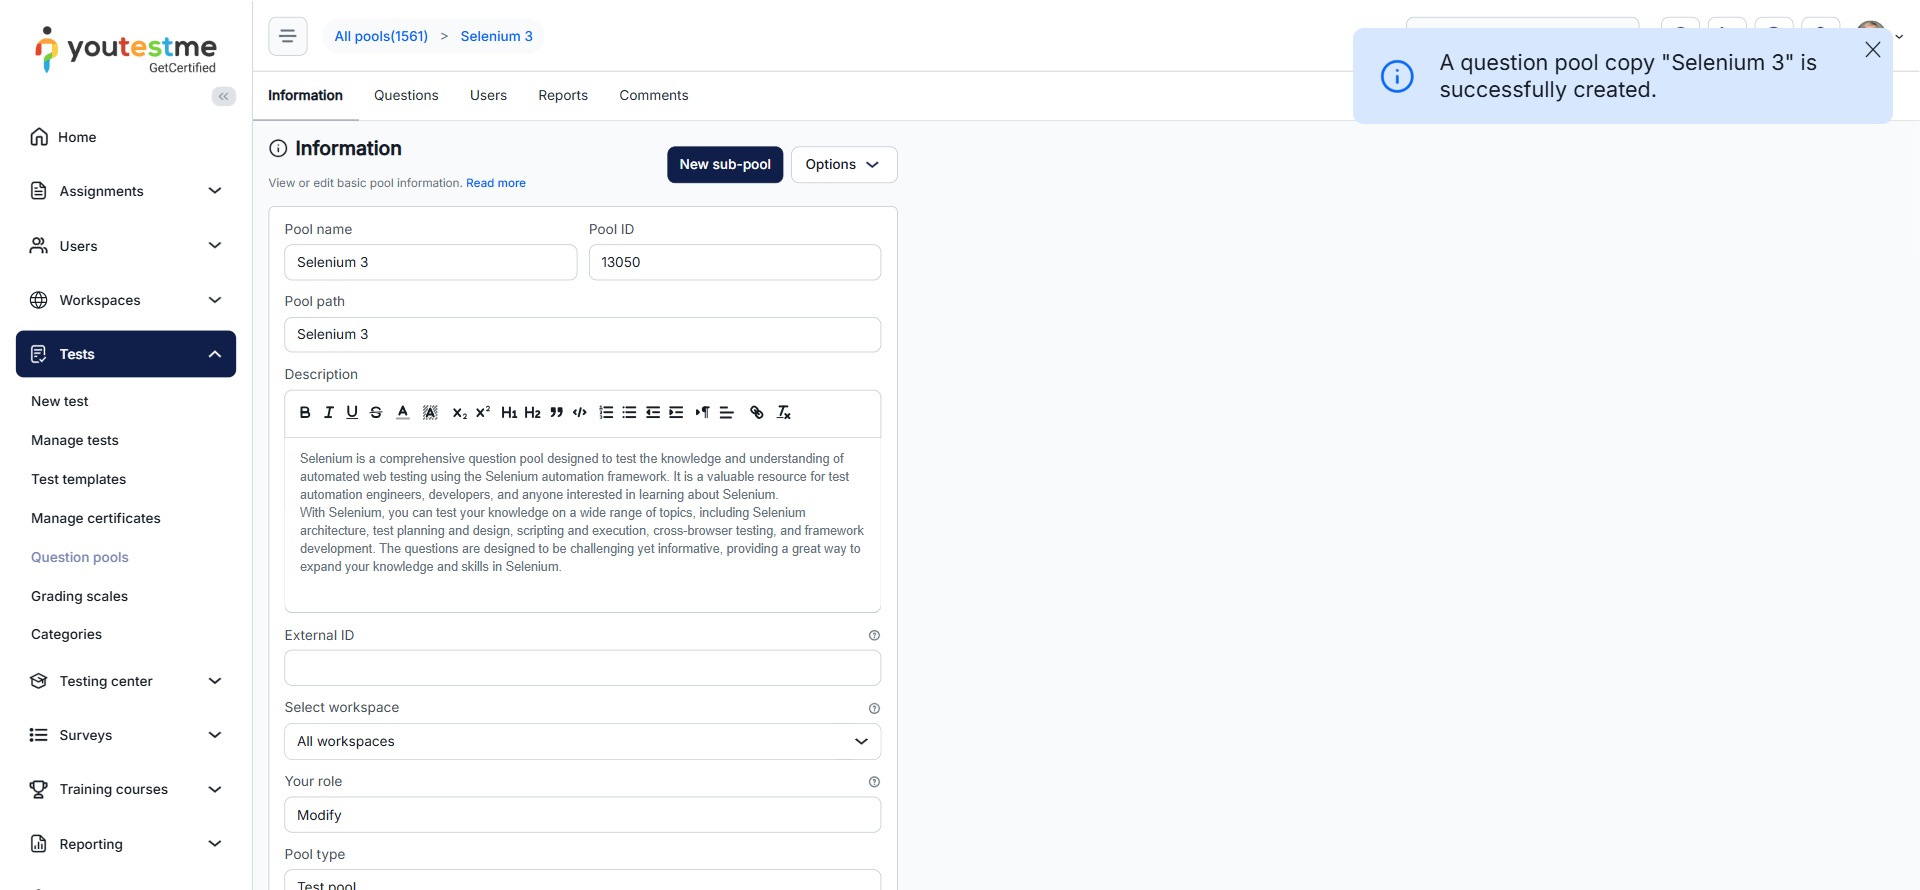The height and width of the screenshot is (890, 1920).
Task: Toggle italic formatting in description editor
Action: [x=328, y=412]
